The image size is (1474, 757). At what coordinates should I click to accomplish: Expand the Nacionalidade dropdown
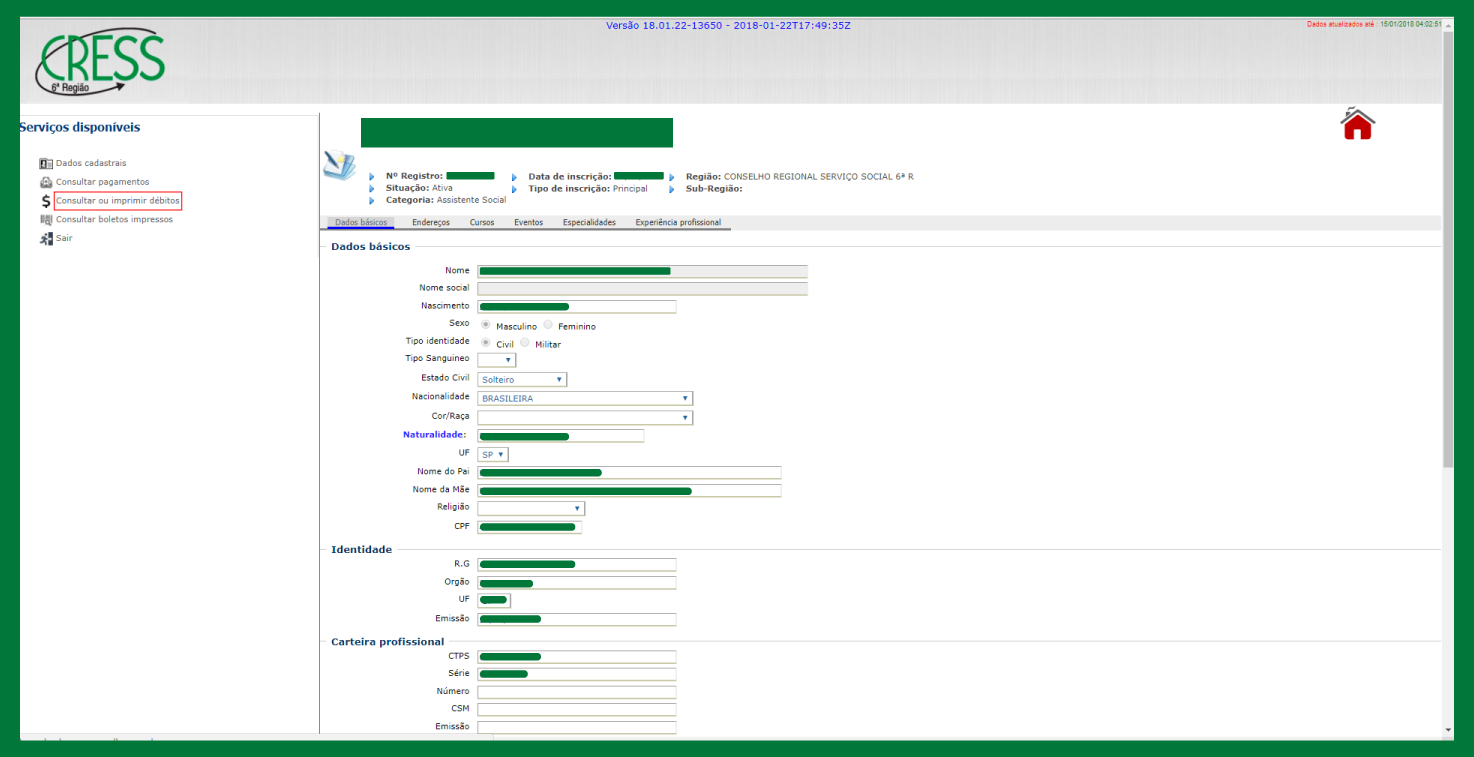584,398
